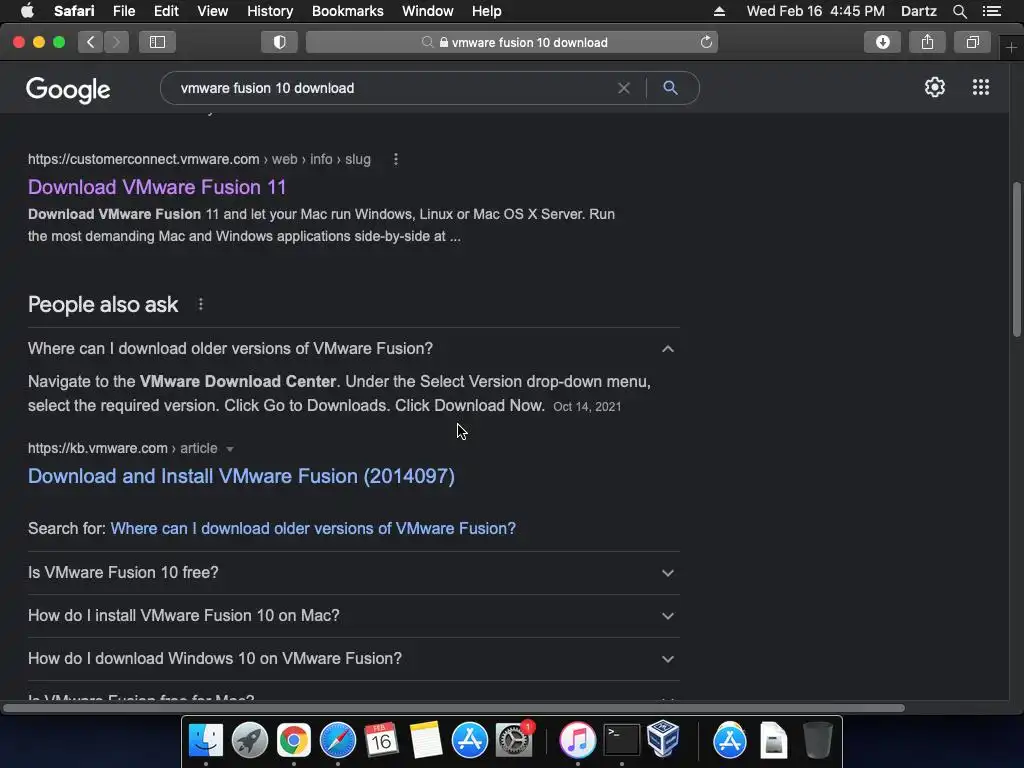Viewport: 1024px width, 768px height.
Task: Search for 'Where can I download older versions' link
Action: tap(313, 528)
